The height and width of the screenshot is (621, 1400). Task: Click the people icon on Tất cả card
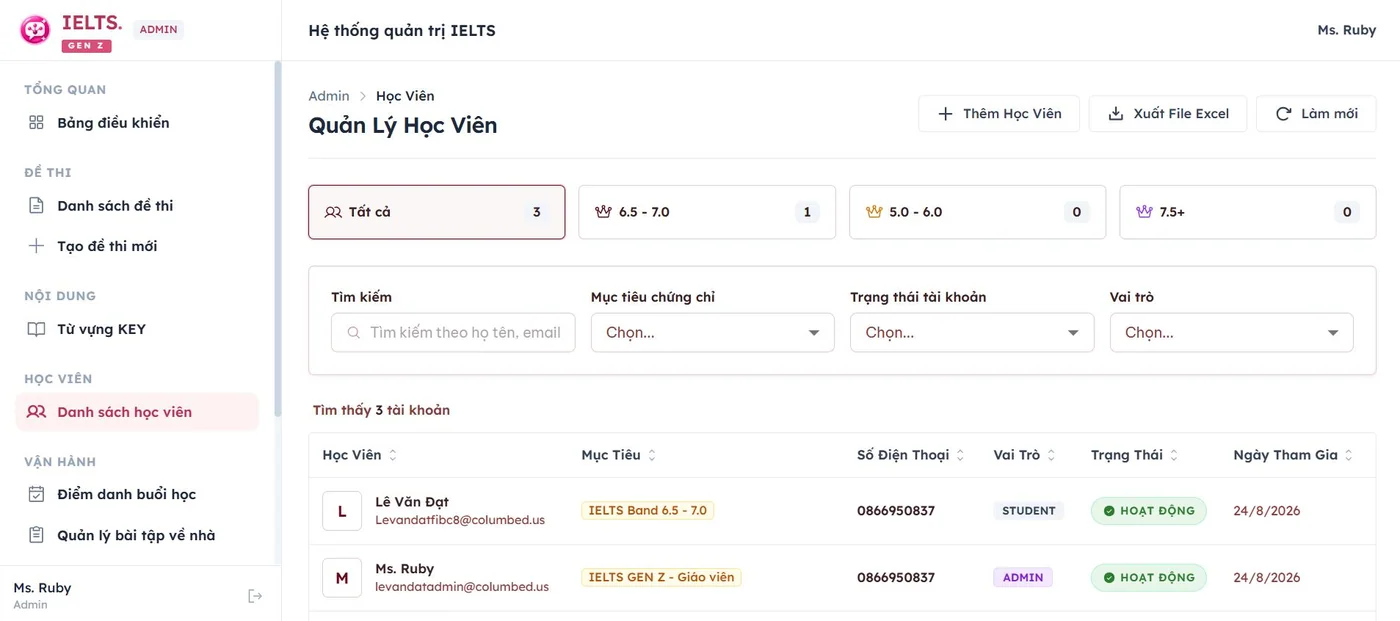pyautogui.click(x=333, y=212)
